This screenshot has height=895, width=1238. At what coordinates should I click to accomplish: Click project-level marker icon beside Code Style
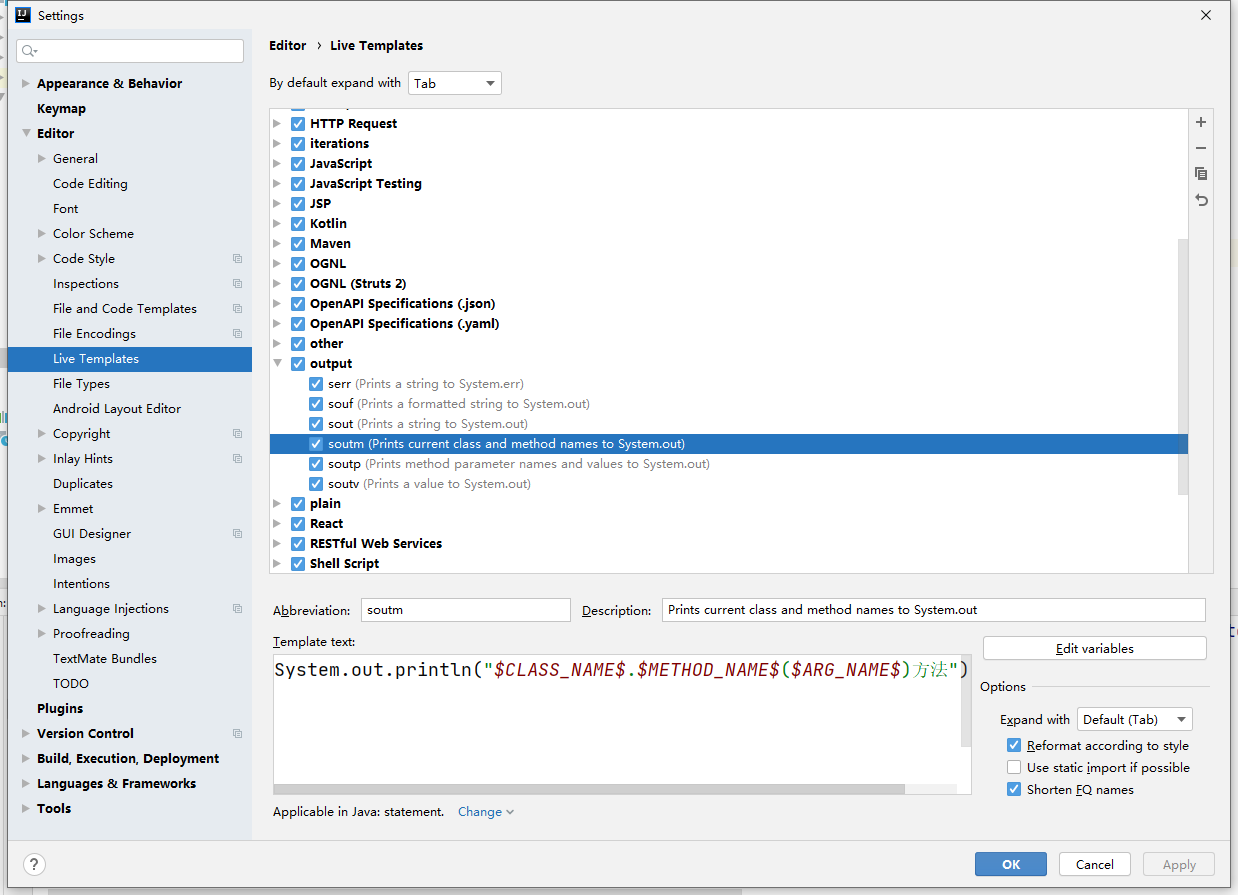pos(237,259)
